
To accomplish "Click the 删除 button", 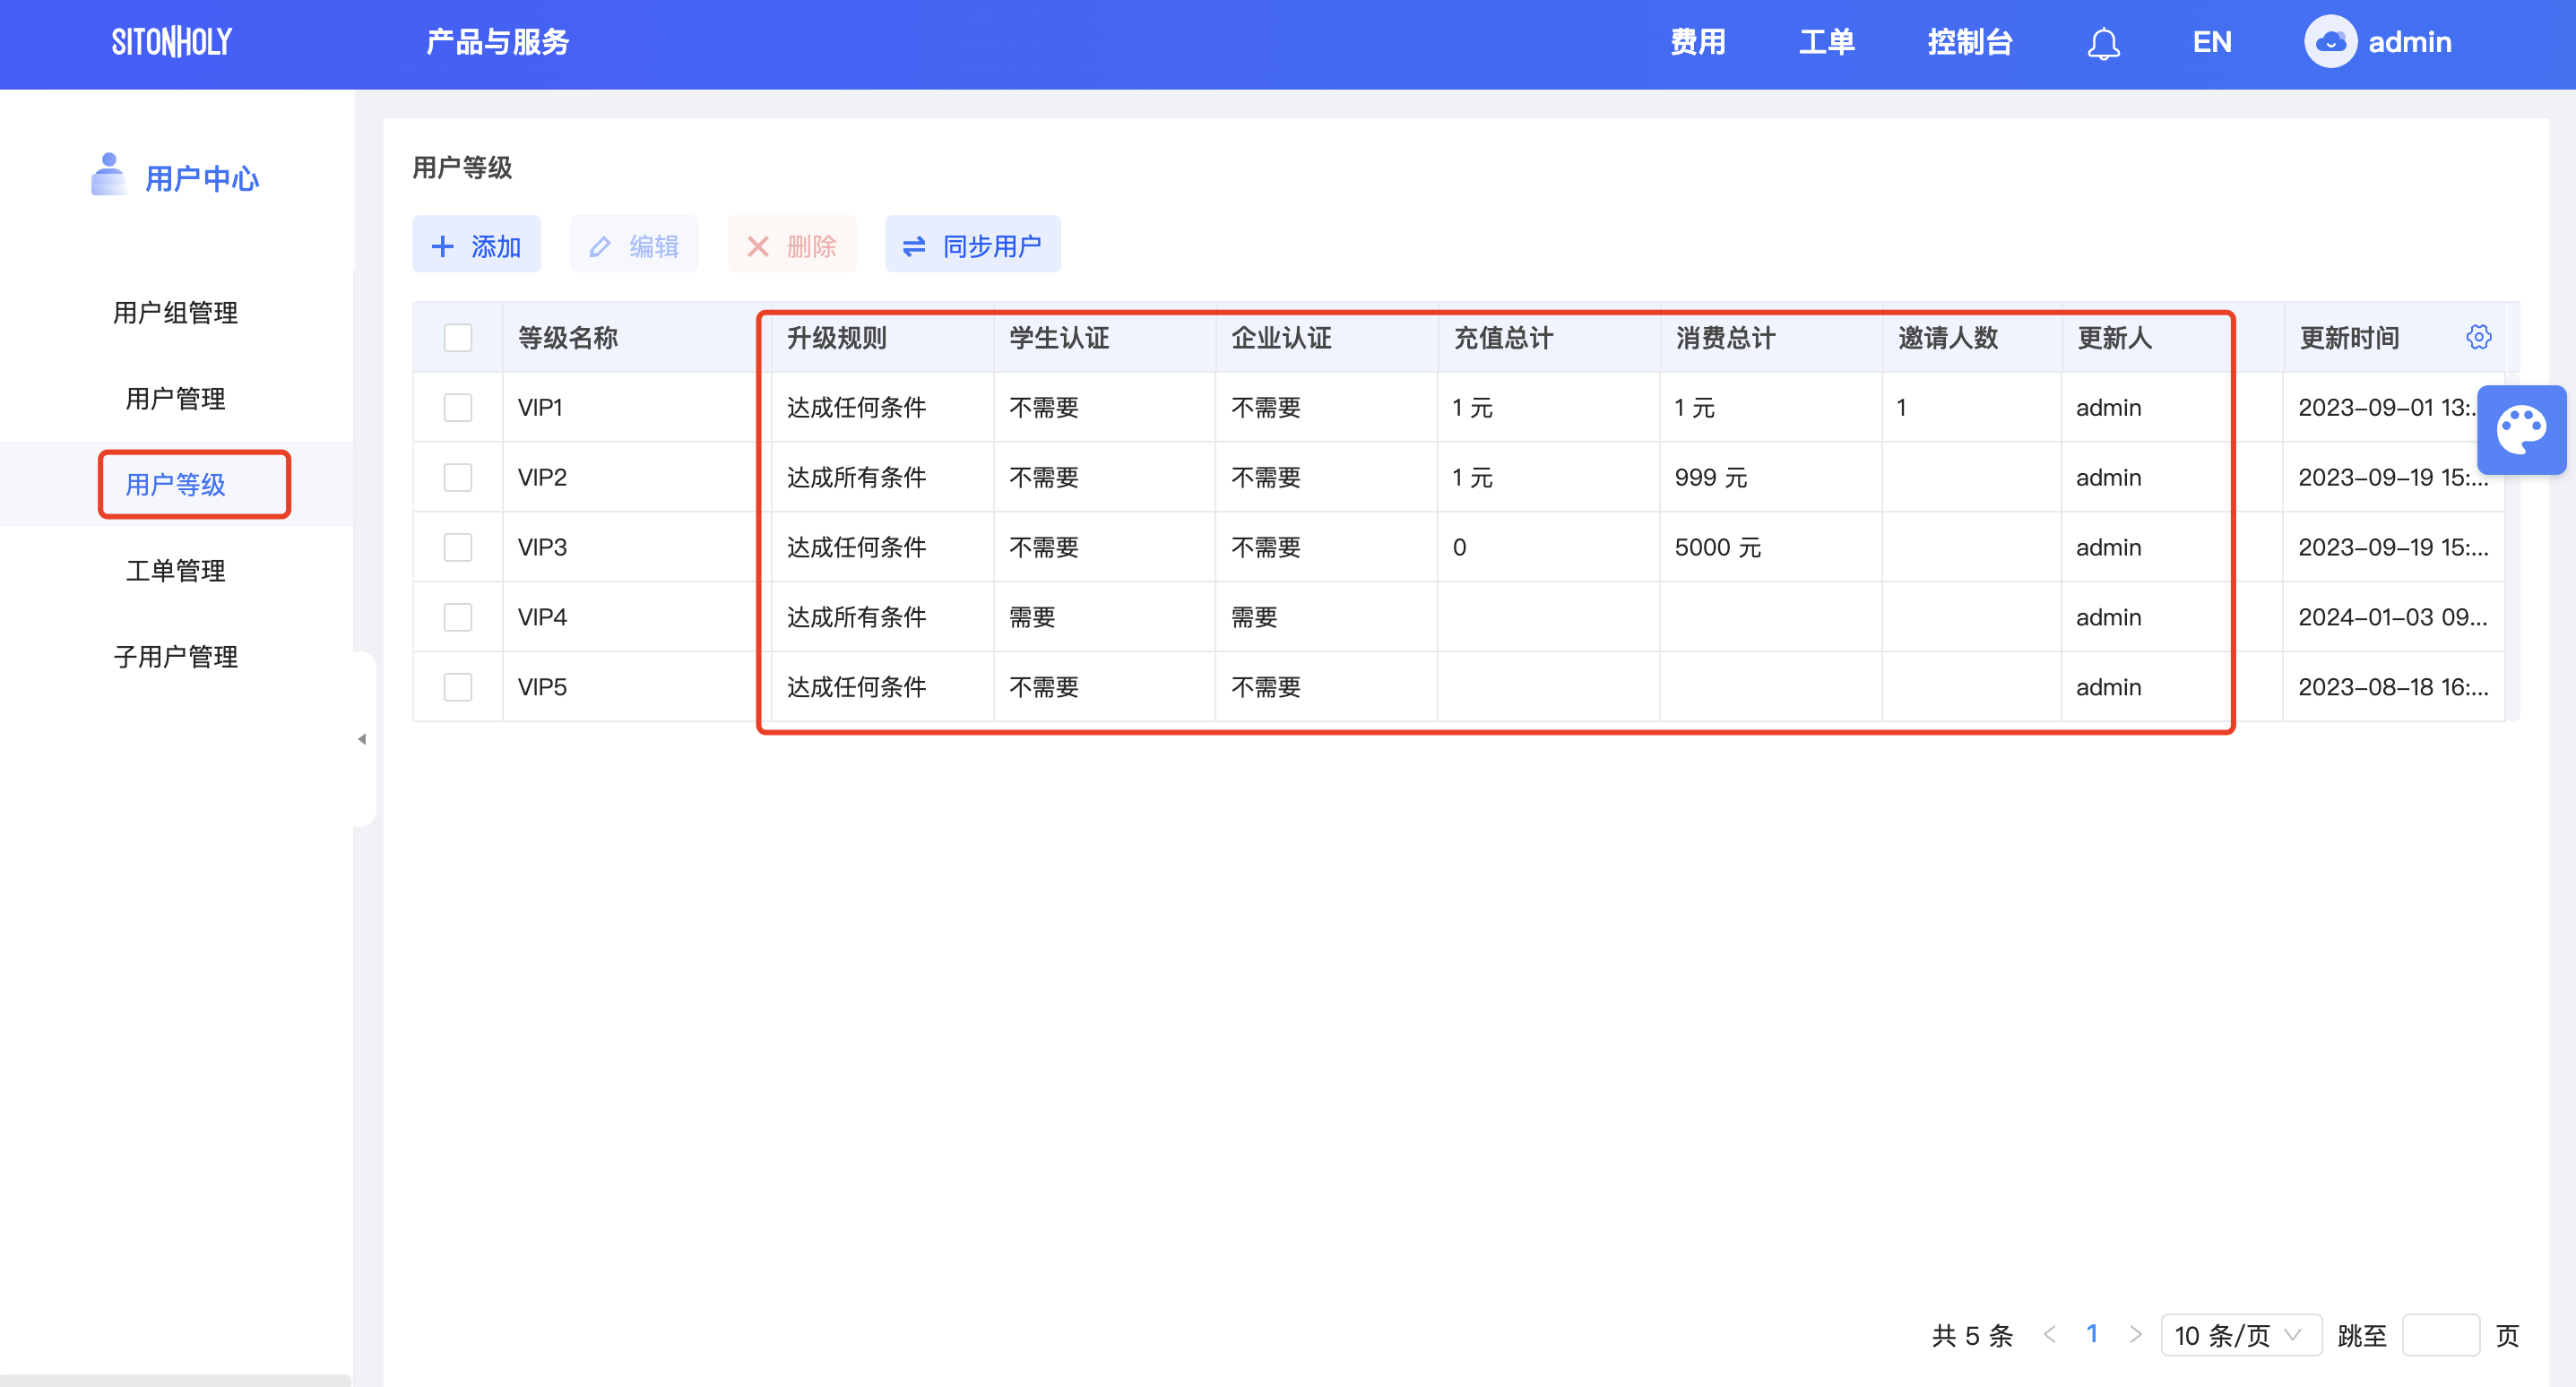I will 792,244.
